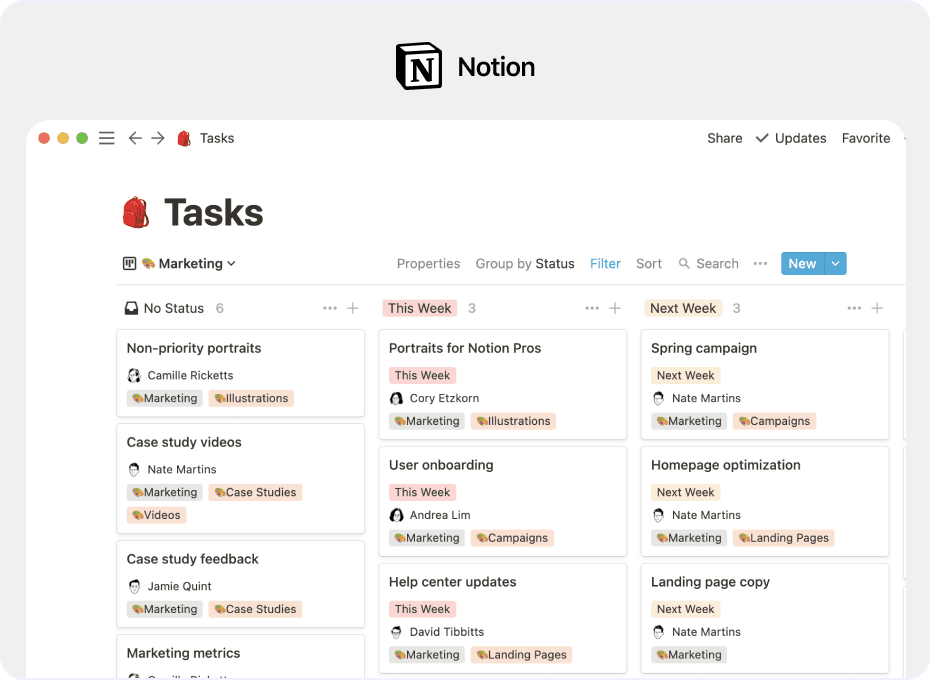Expand the New button dropdown arrow
Viewport: 930px width, 680px height.
coord(835,263)
